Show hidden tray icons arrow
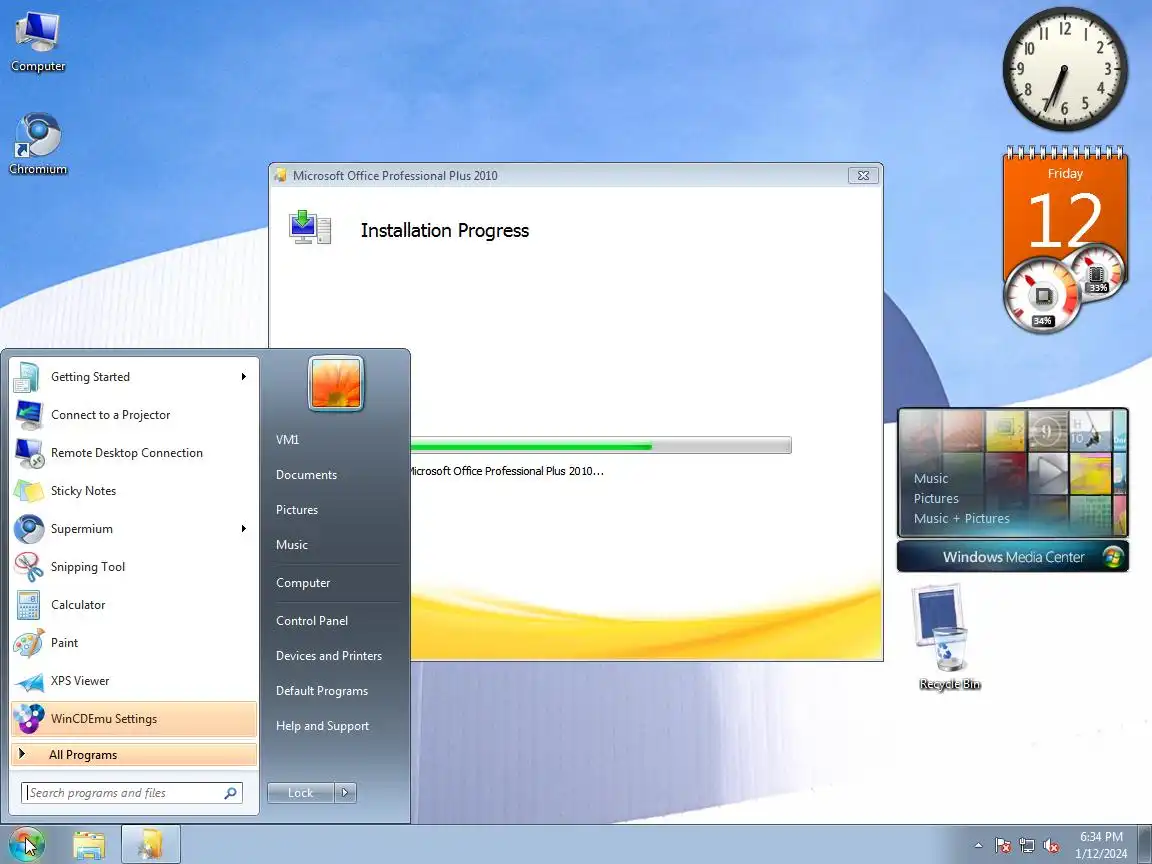Screen dimensions: 1152x864 pyautogui.click(x=978, y=846)
